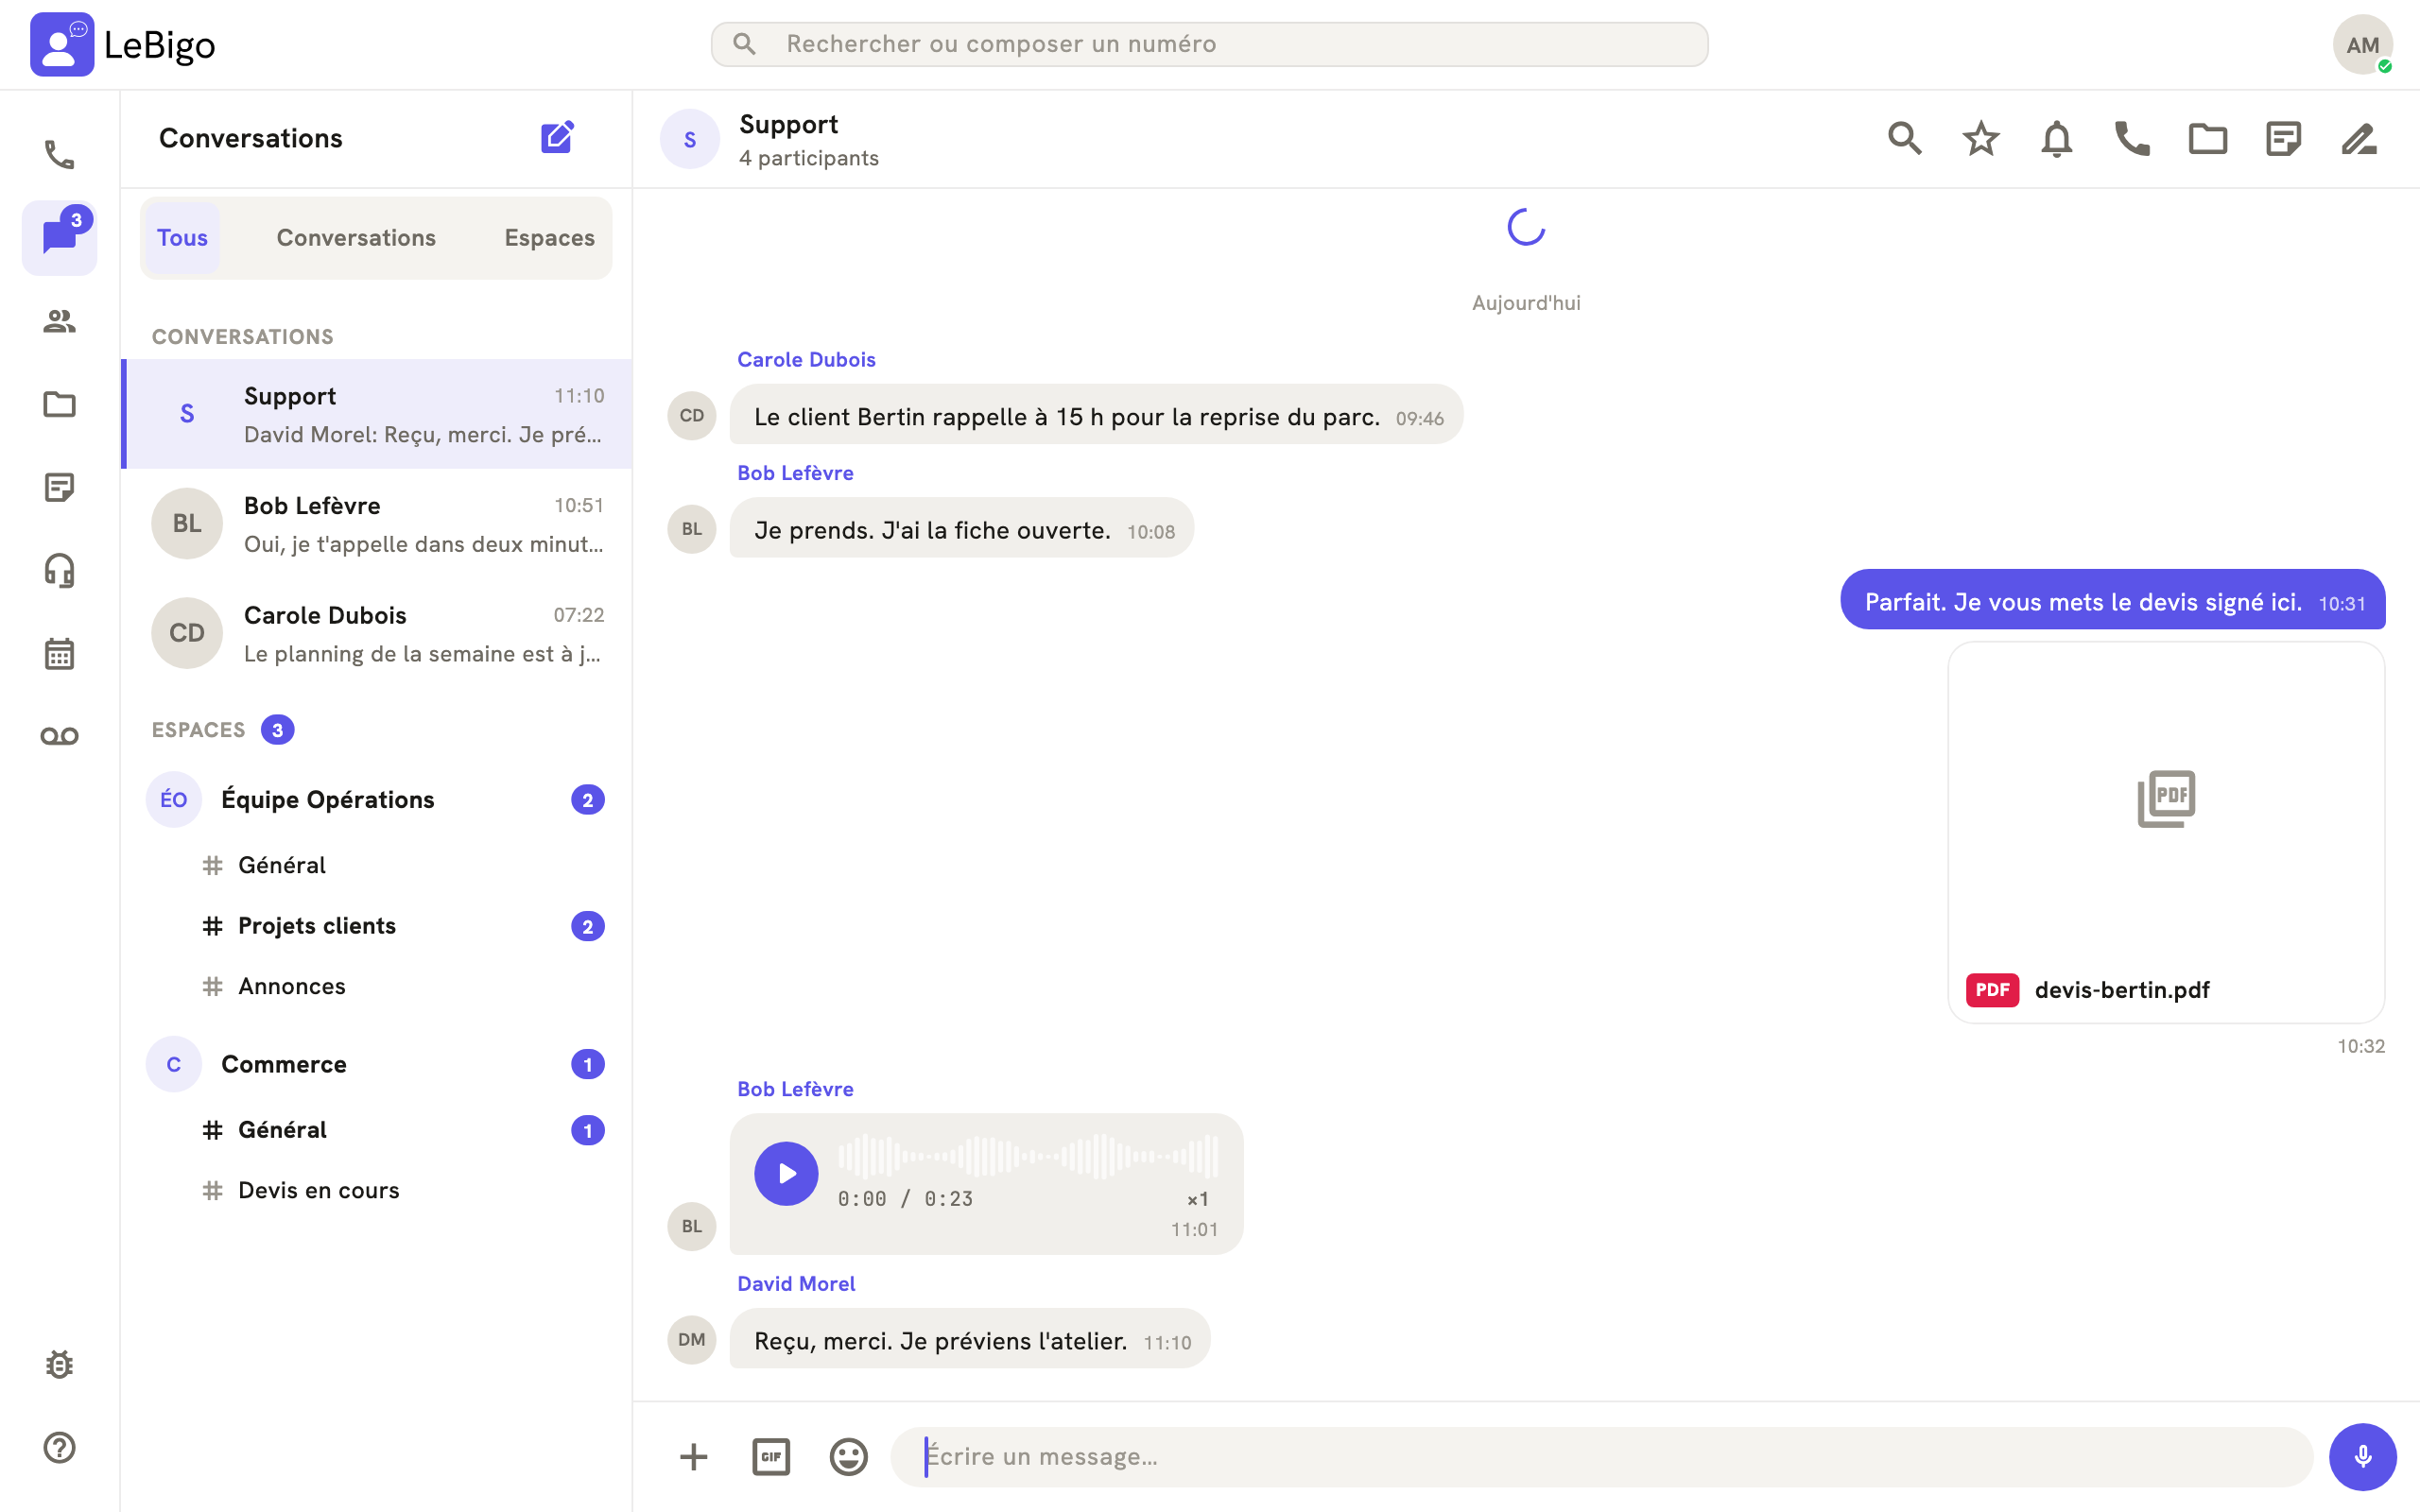Open the GIF picker
Screen dimensions: 2420x1512
pyautogui.click(x=771, y=1456)
